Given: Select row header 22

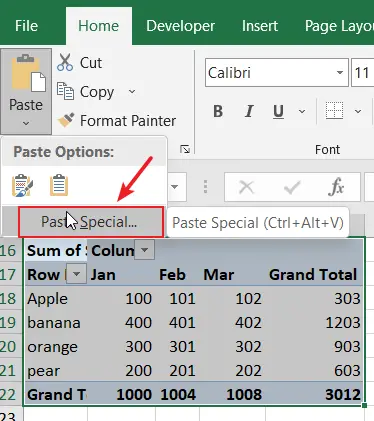Looking at the screenshot, I should [x=10, y=395].
